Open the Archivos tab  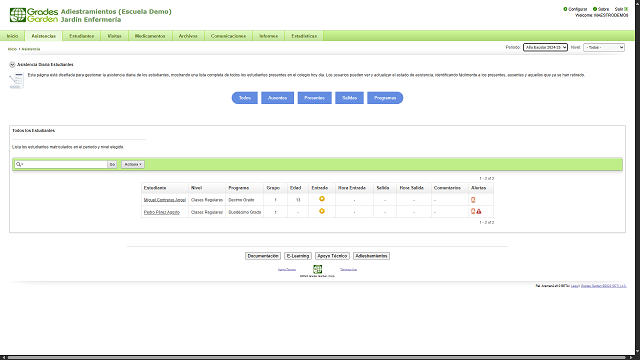tap(188, 36)
